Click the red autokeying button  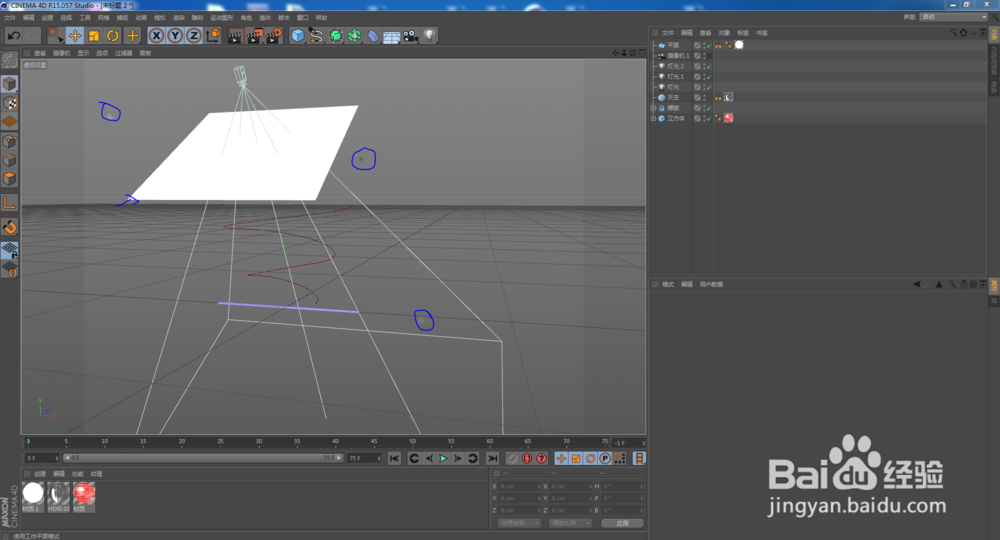coord(527,458)
